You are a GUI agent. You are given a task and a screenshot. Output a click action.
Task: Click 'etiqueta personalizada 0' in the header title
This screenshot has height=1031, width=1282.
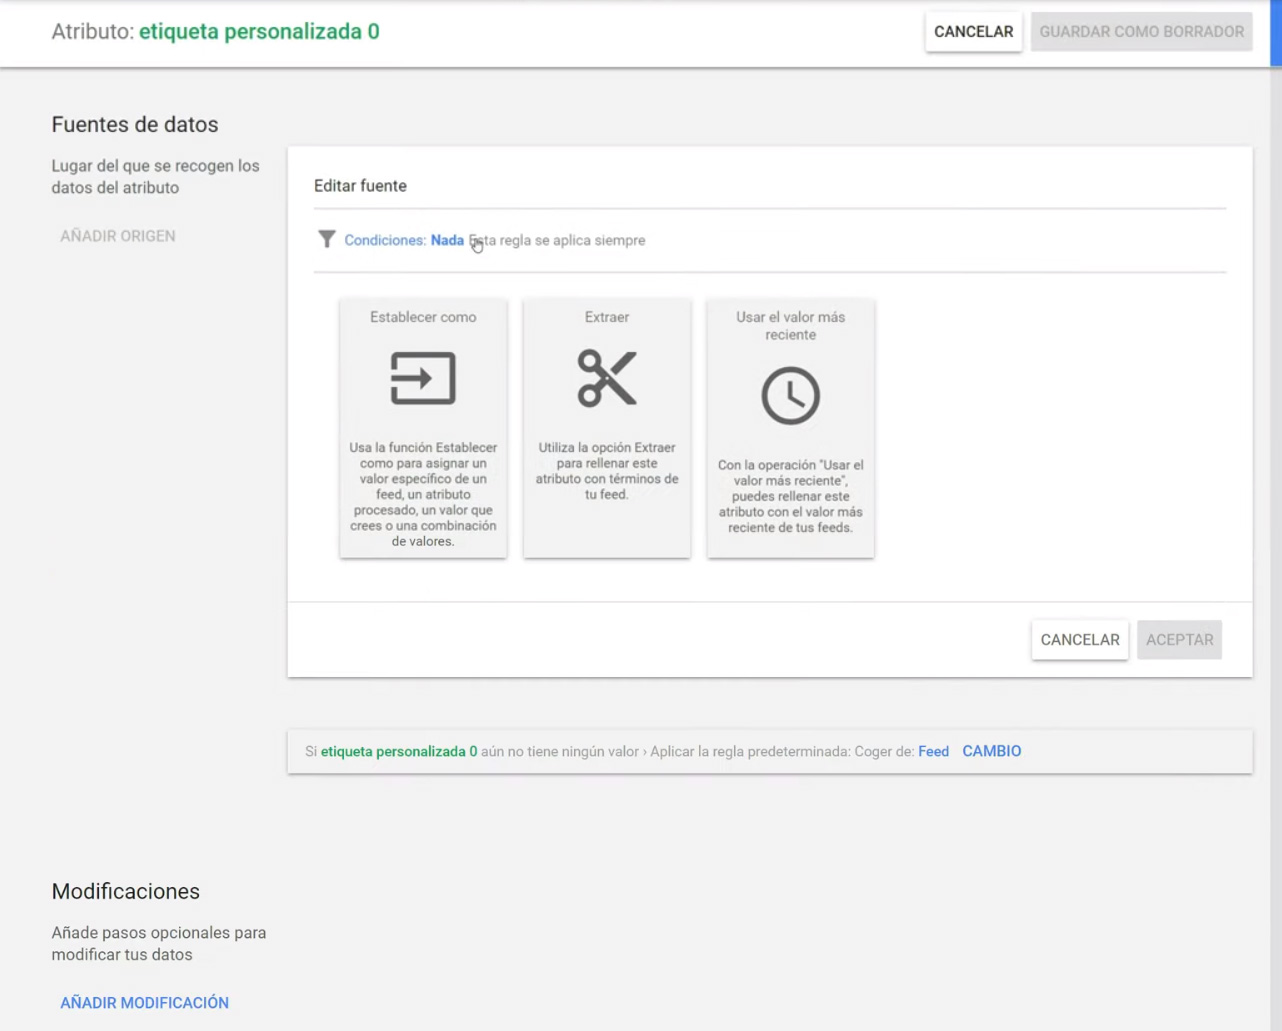point(259,32)
